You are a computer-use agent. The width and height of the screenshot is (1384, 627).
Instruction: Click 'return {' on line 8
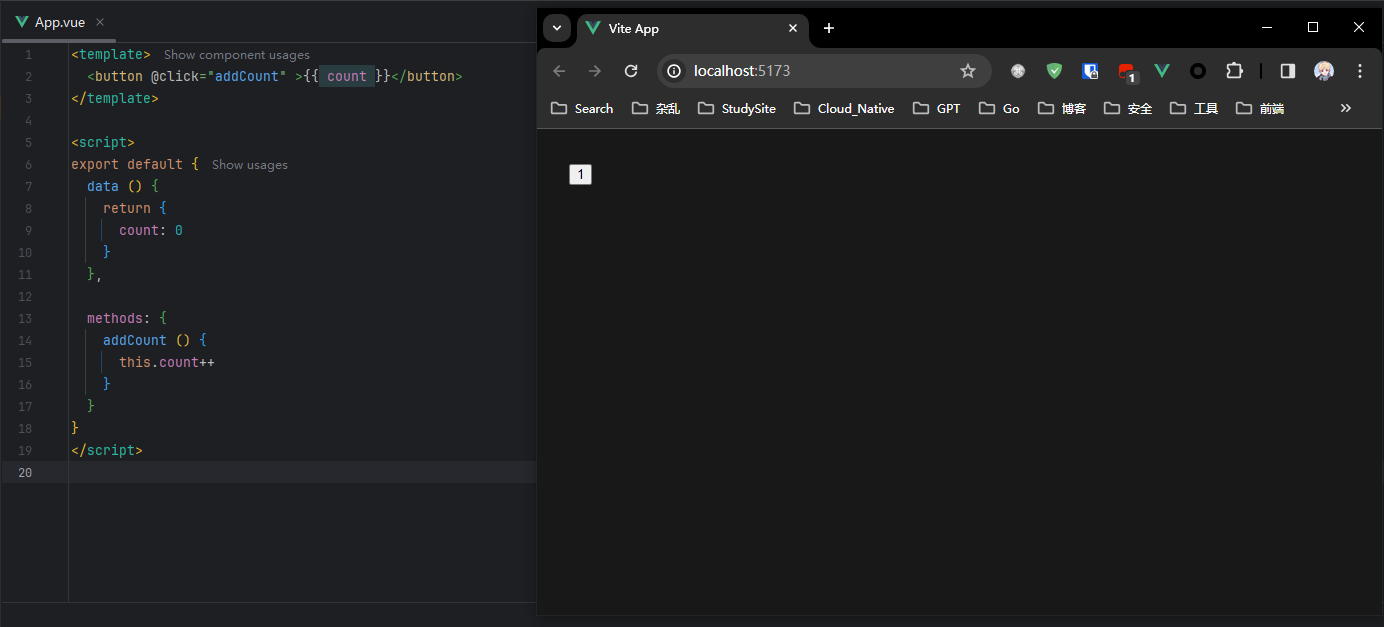(x=135, y=208)
